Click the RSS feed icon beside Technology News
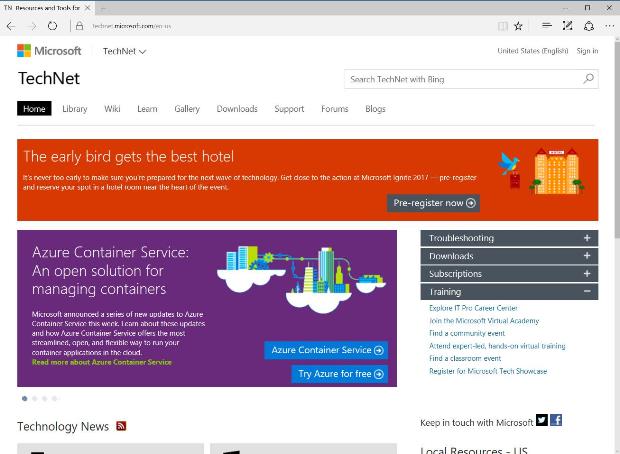 tap(121, 426)
